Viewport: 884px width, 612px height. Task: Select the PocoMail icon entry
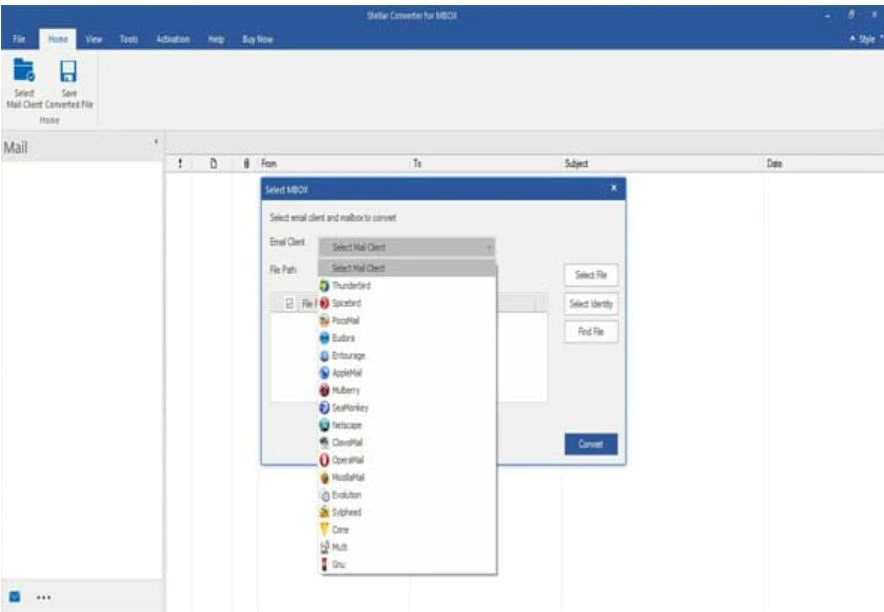(x=324, y=321)
